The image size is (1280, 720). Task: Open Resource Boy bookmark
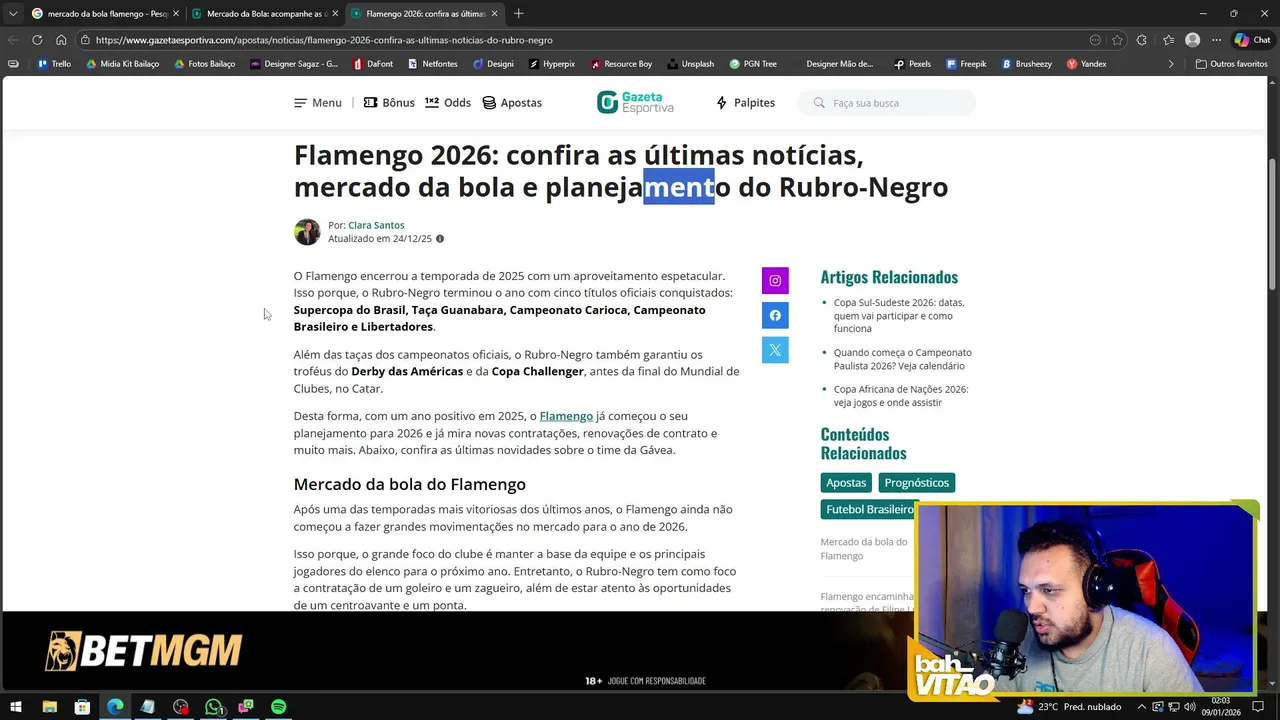pyautogui.click(x=621, y=64)
